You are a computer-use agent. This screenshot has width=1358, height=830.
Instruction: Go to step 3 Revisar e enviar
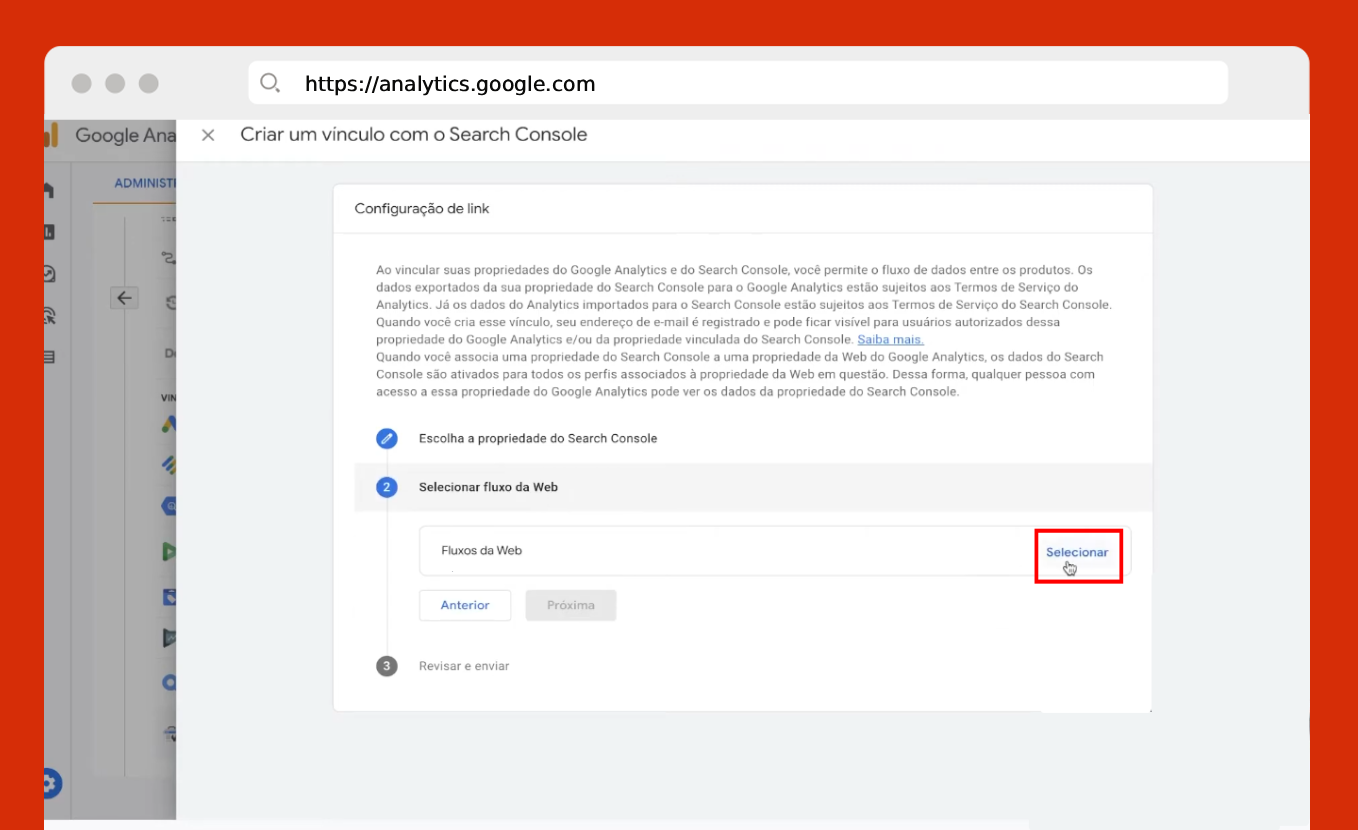tap(463, 666)
